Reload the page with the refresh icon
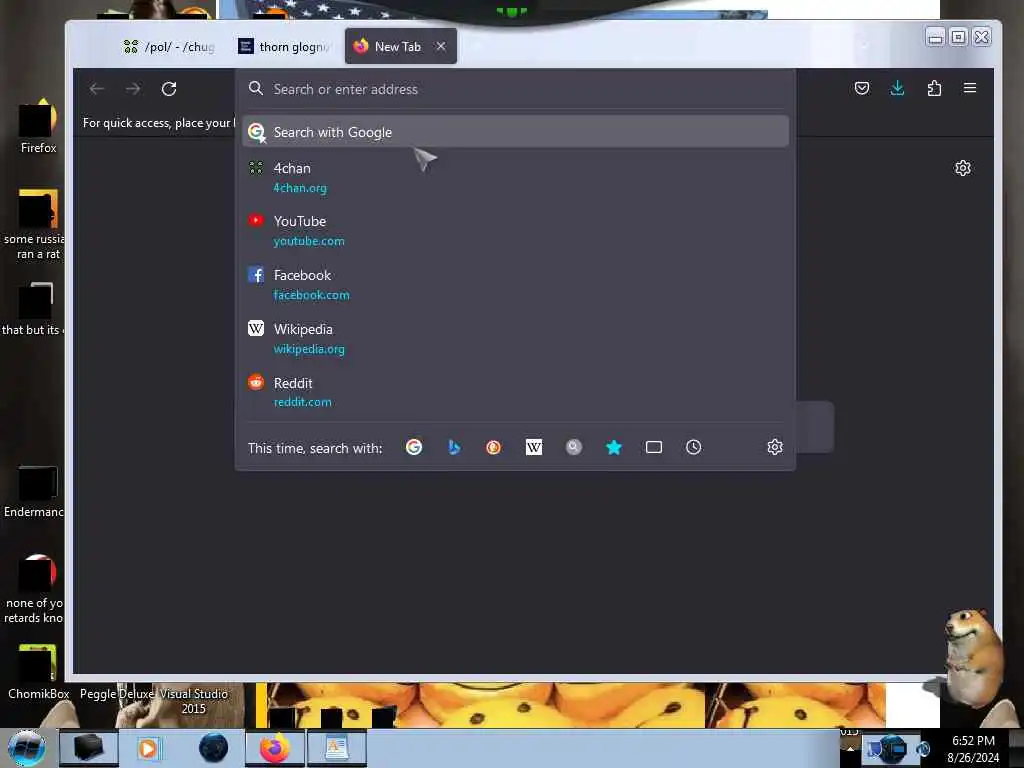Viewport: 1024px width, 768px height. (169, 89)
